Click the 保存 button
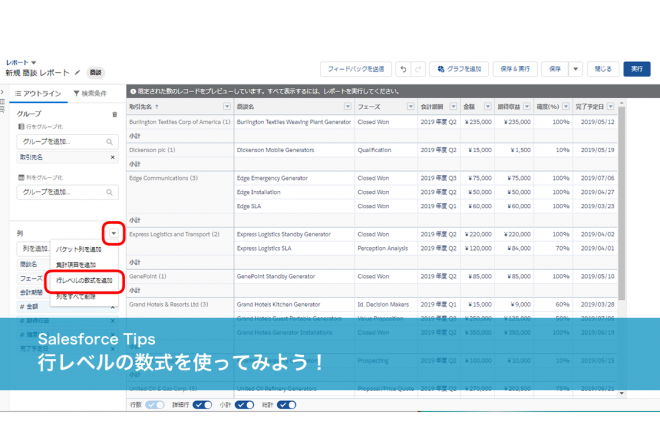The height and width of the screenshot is (438, 660). click(x=555, y=69)
